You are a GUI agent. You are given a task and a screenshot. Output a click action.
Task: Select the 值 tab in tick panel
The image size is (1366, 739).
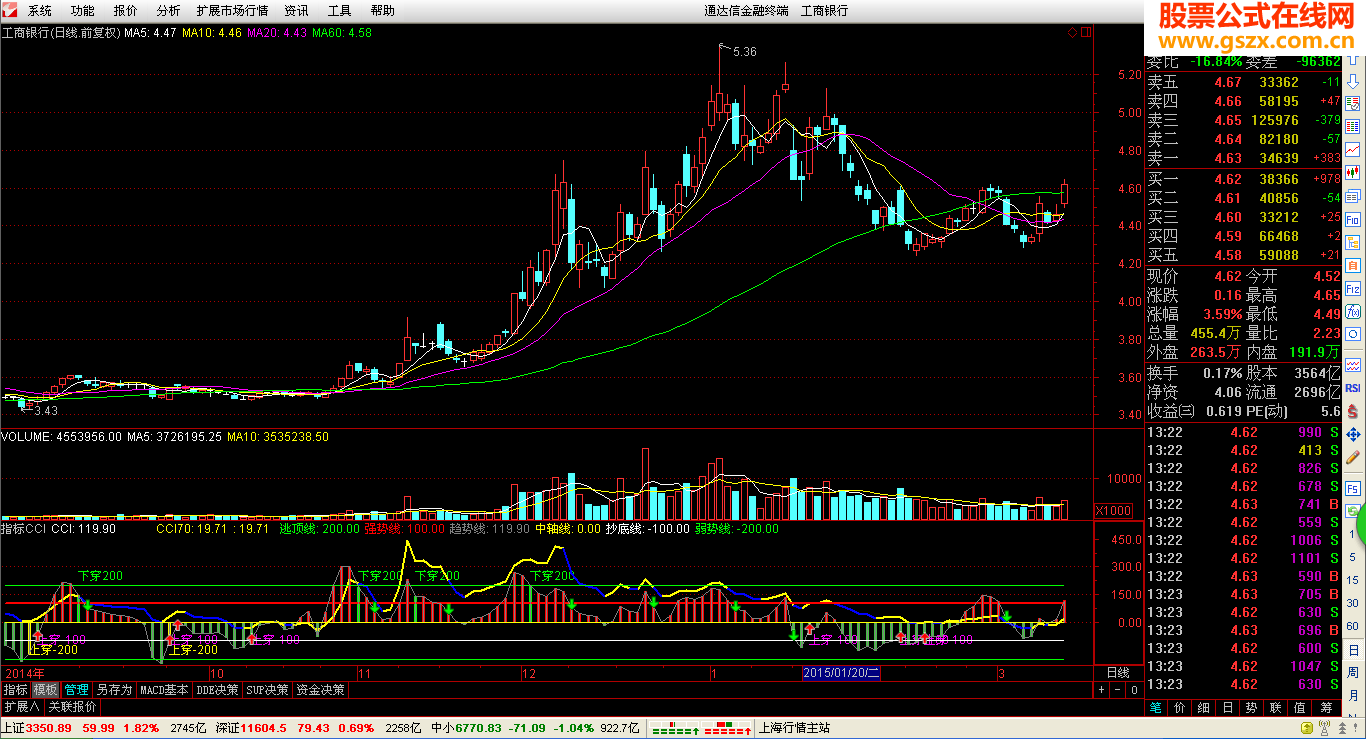(1299, 707)
